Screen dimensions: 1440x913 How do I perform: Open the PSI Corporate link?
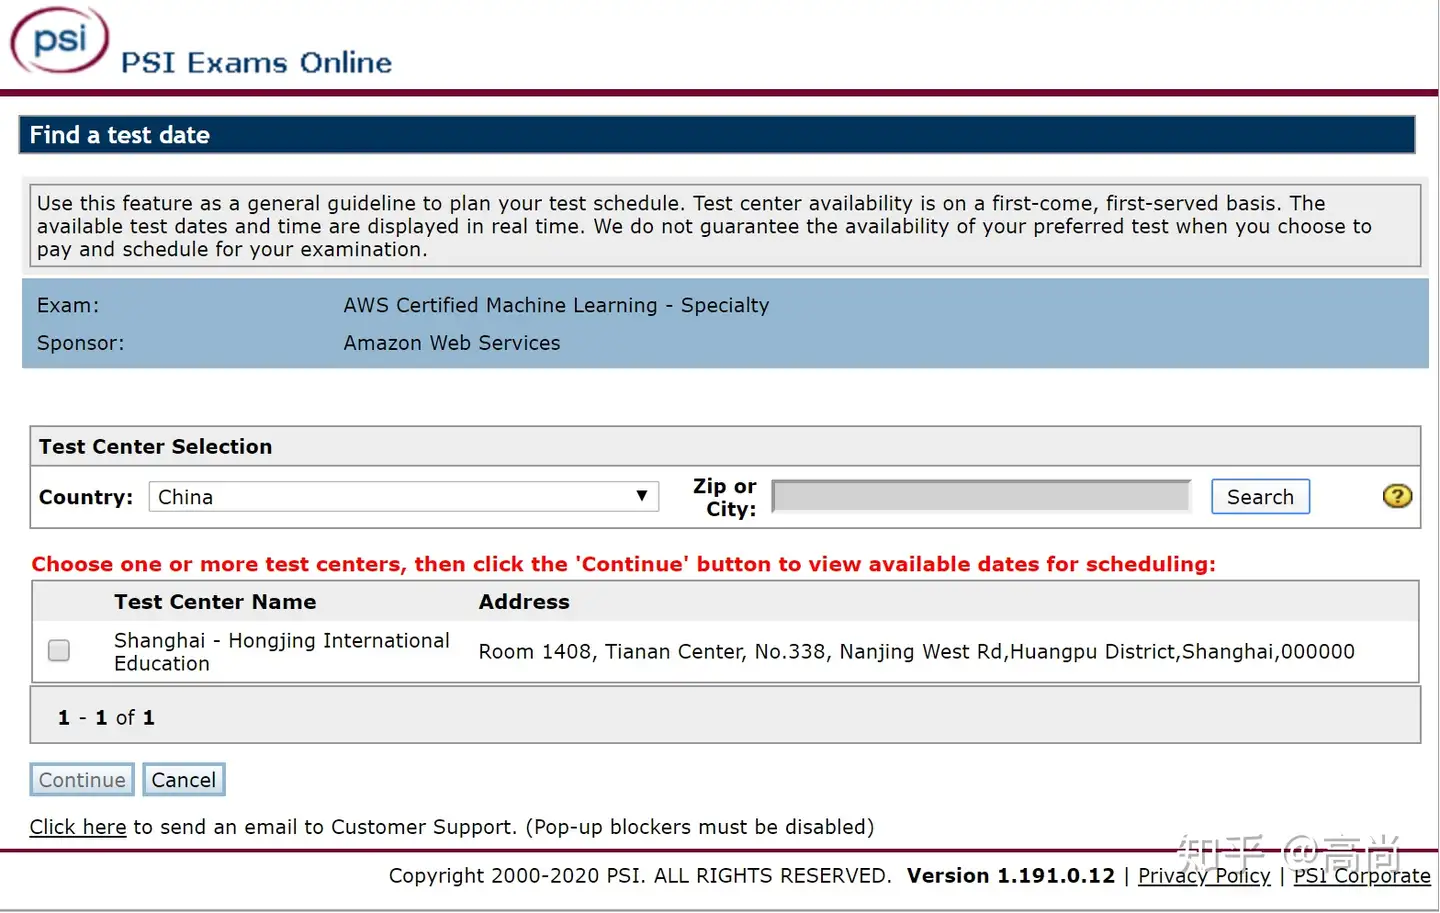pos(1362,876)
